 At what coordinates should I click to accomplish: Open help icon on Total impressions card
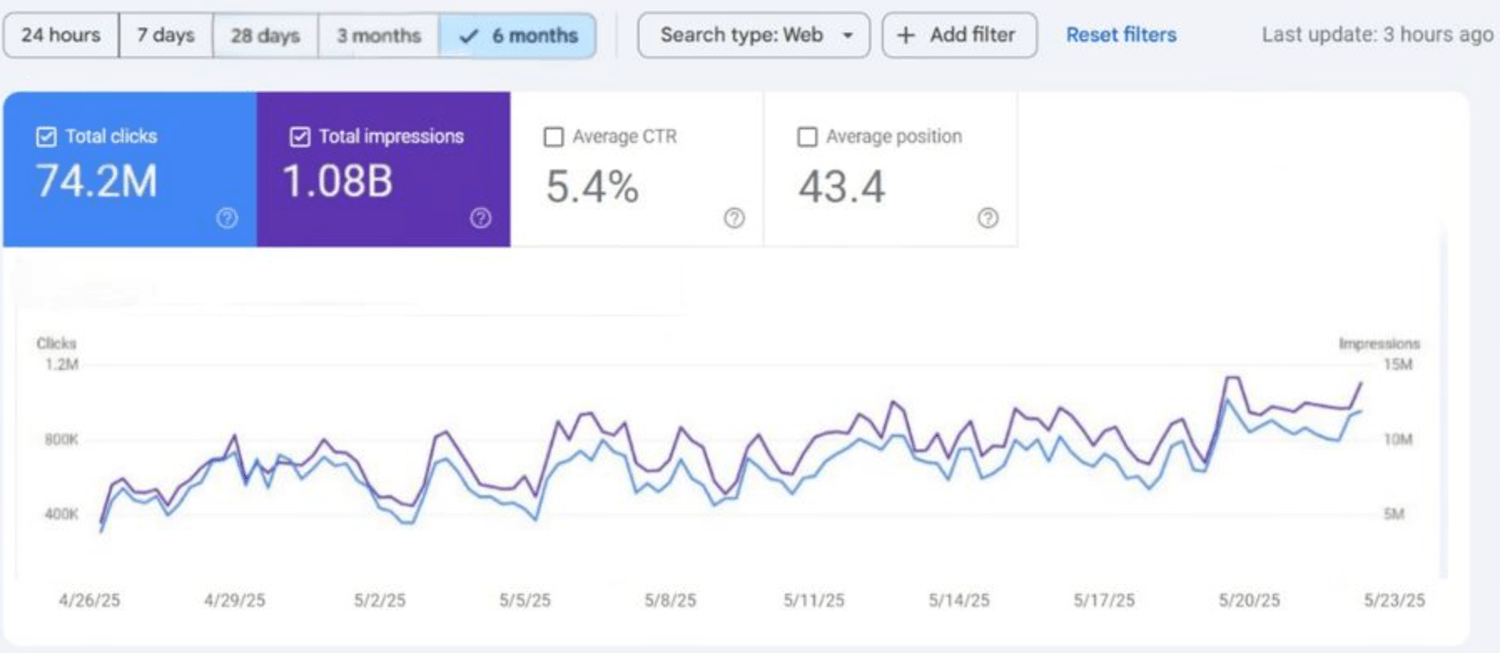point(481,218)
